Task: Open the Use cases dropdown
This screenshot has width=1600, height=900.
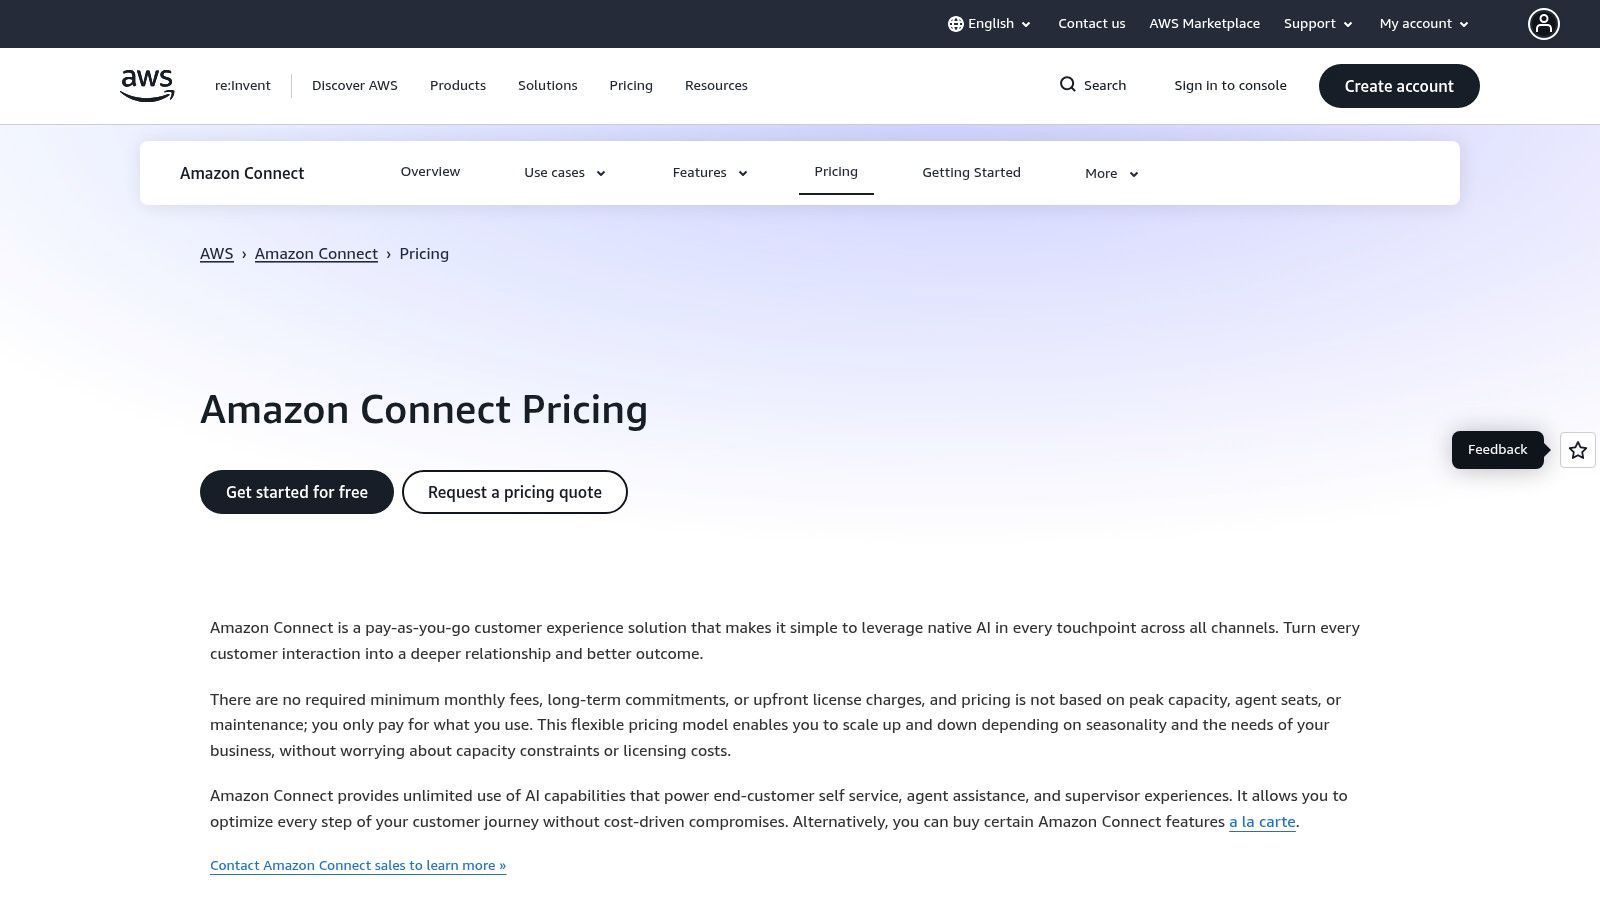Action: tap(563, 172)
